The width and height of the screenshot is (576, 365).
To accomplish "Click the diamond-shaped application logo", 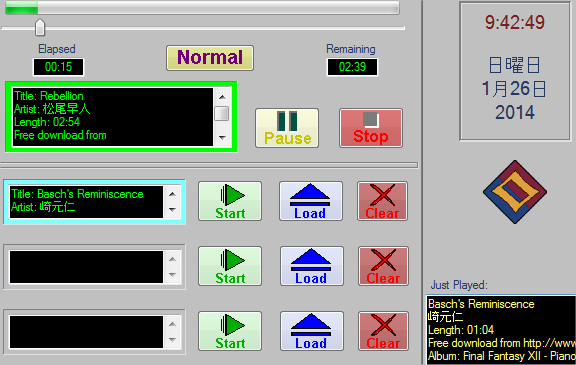I will pos(515,192).
